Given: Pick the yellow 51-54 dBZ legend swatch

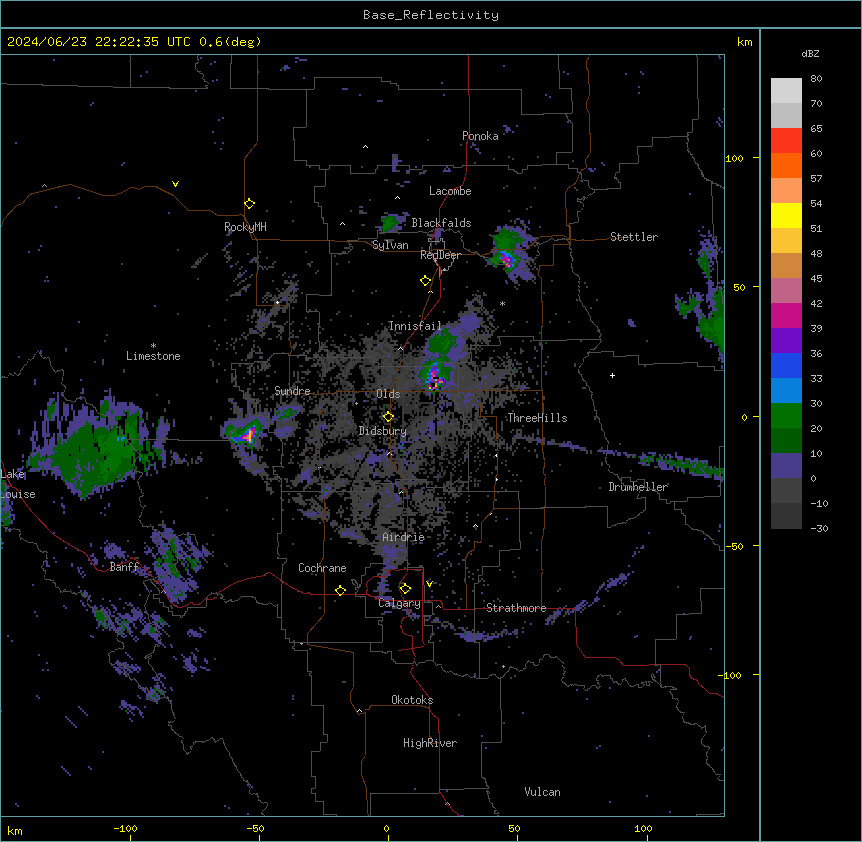Looking at the screenshot, I should 786,215.
